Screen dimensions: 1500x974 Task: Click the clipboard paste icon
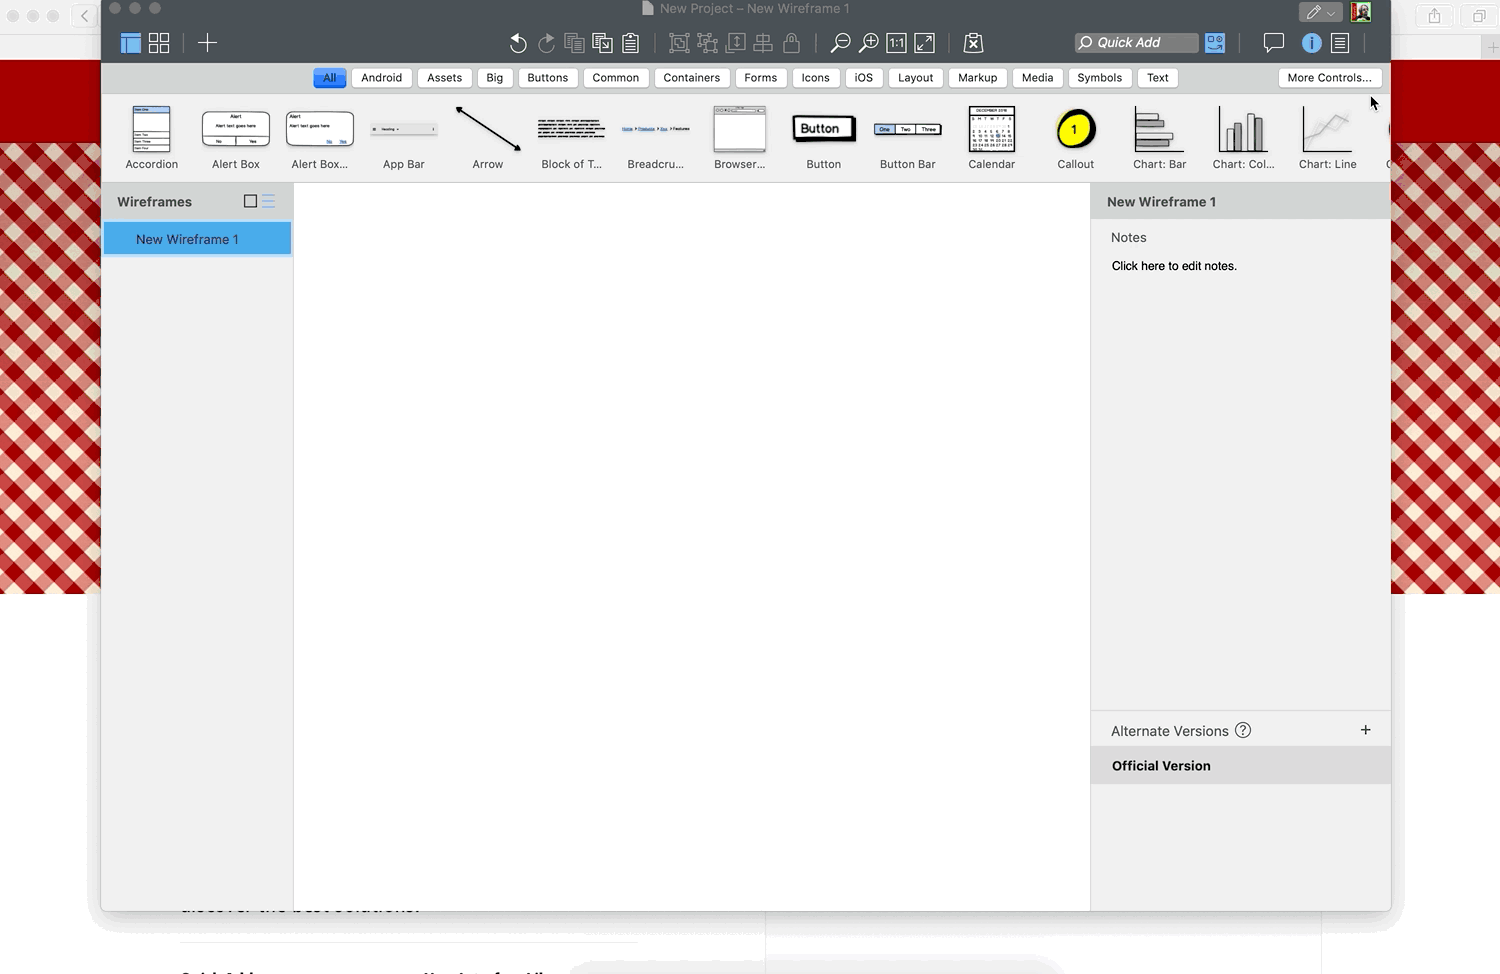point(631,43)
